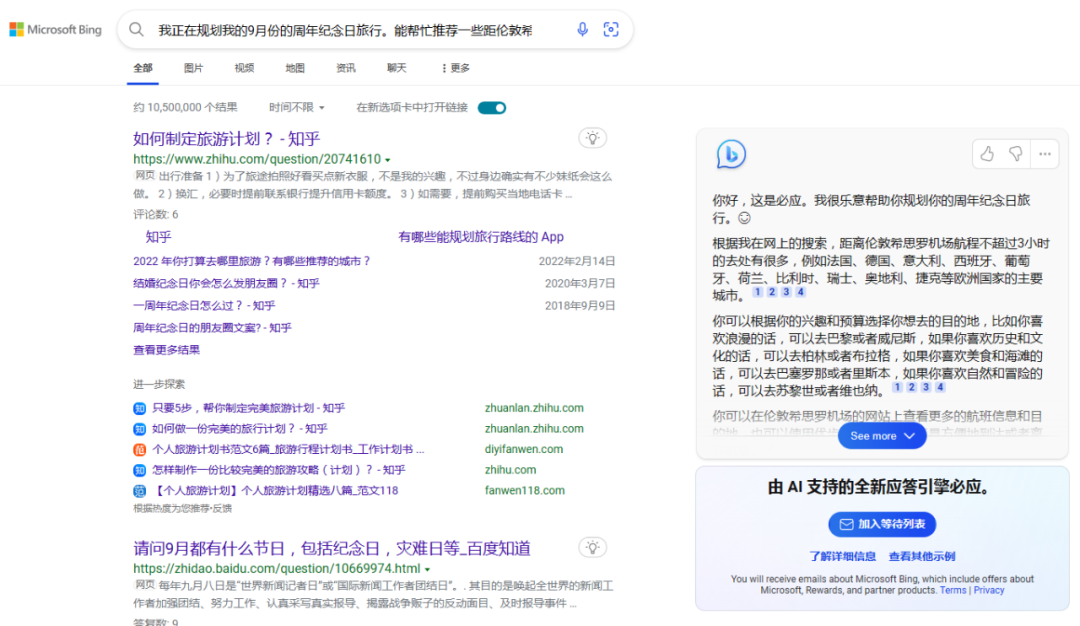Open 查看更多结果 link
This screenshot has width=1080, height=626.
click(166, 350)
